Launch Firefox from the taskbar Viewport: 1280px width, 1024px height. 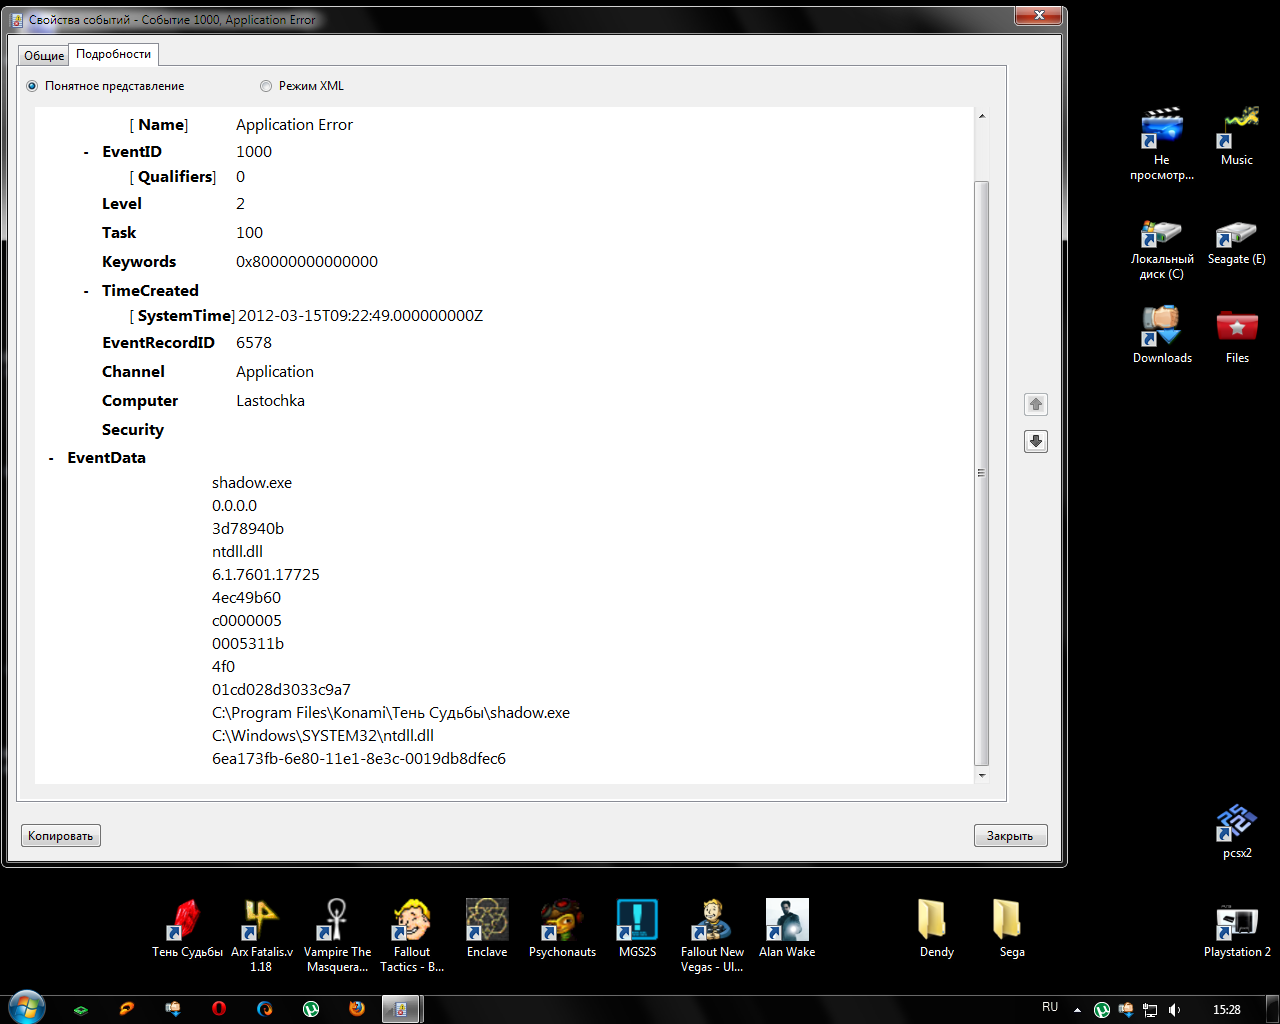click(x=357, y=1009)
